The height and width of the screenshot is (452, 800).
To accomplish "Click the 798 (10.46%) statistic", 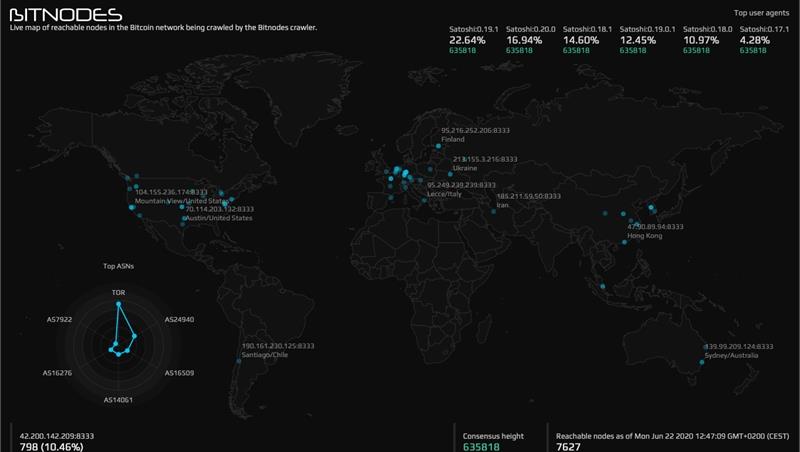I will pyautogui.click(x=52, y=447).
